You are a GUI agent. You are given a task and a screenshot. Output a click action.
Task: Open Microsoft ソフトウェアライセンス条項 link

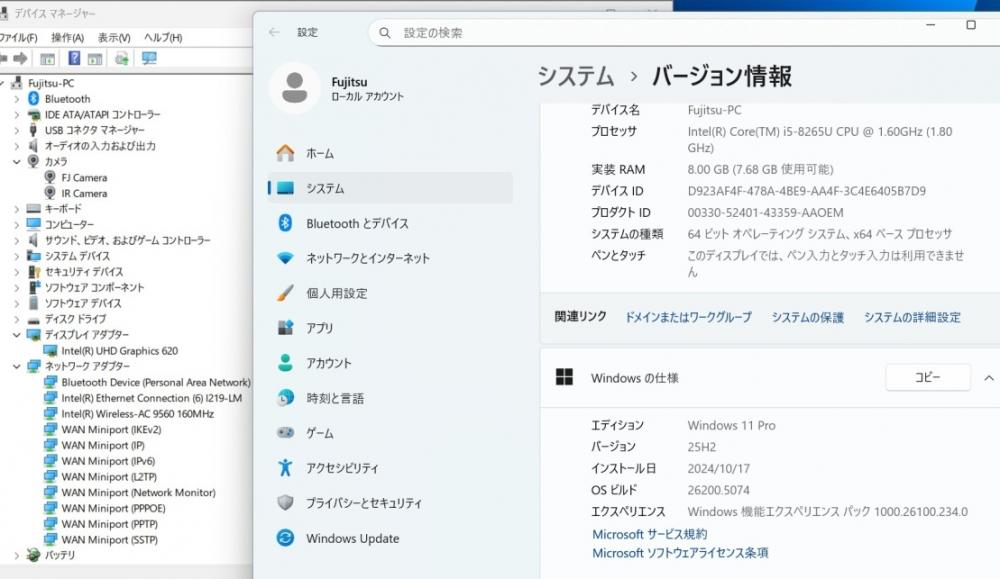point(680,553)
